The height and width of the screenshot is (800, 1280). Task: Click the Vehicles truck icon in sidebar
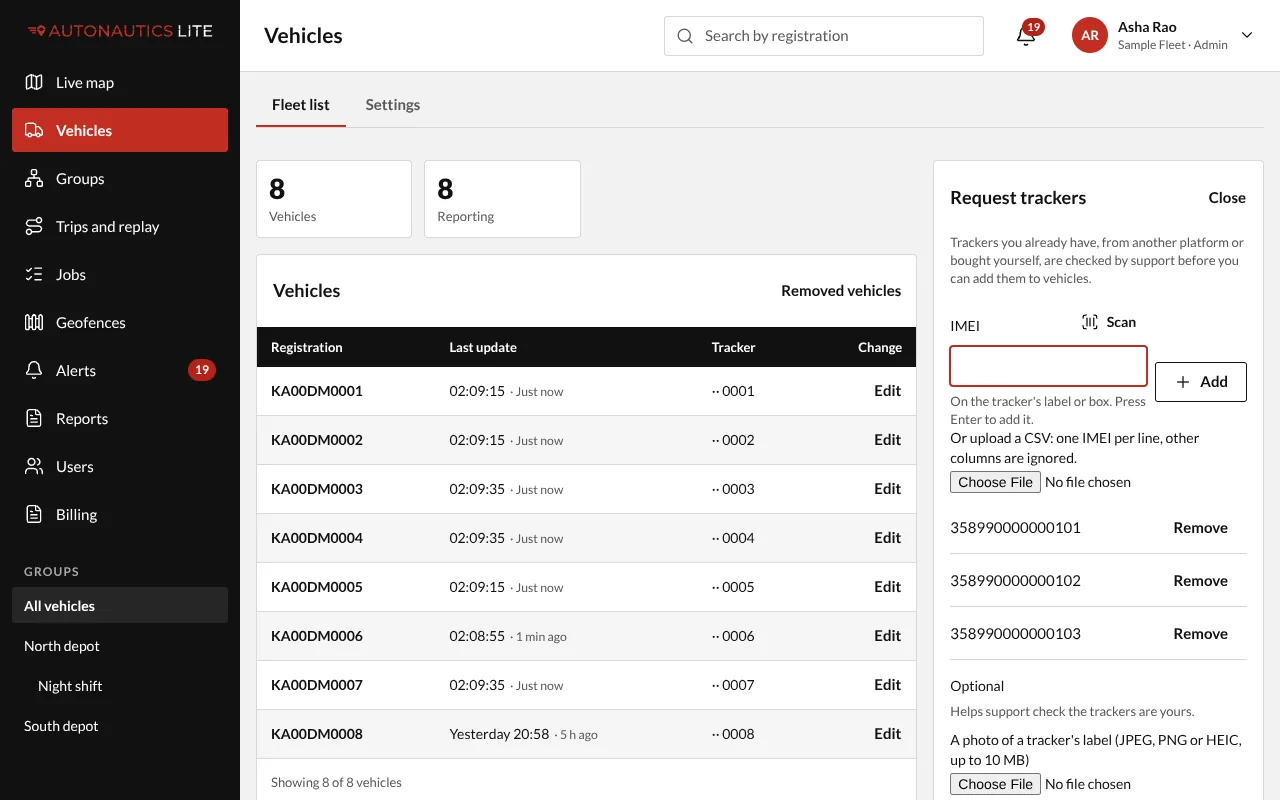tap(34, 130)
